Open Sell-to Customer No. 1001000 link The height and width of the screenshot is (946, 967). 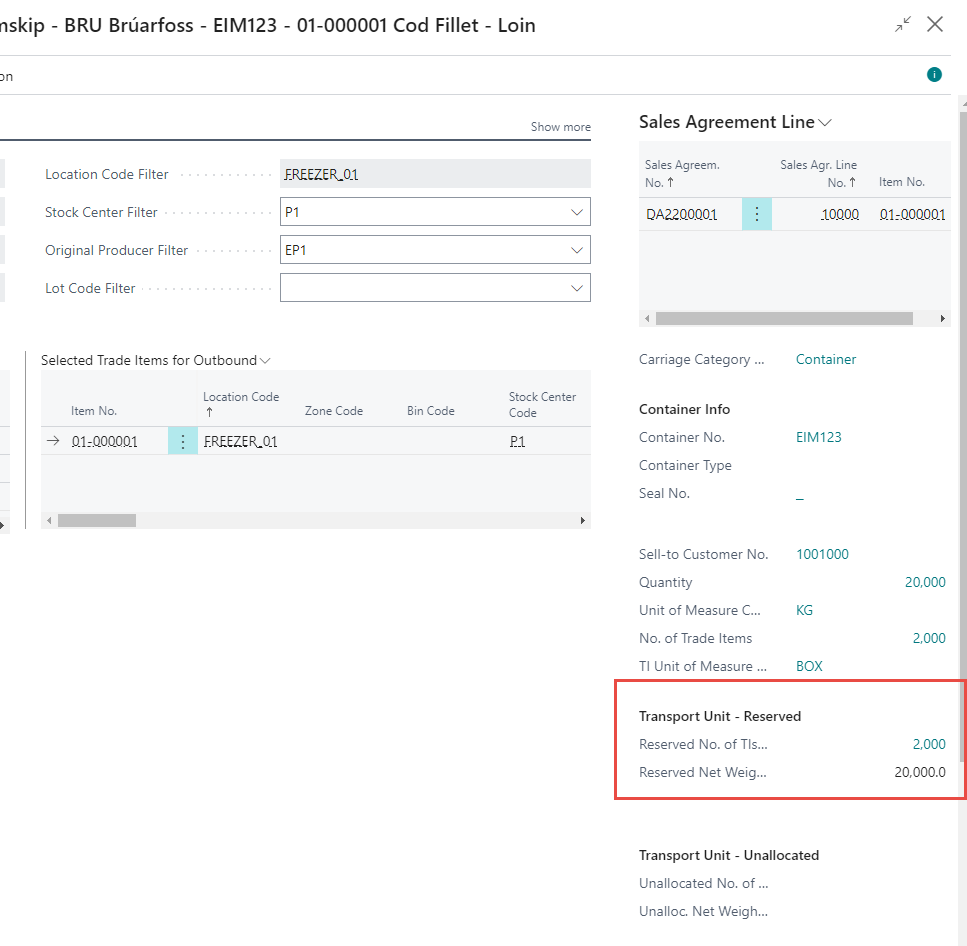(822, 554)
